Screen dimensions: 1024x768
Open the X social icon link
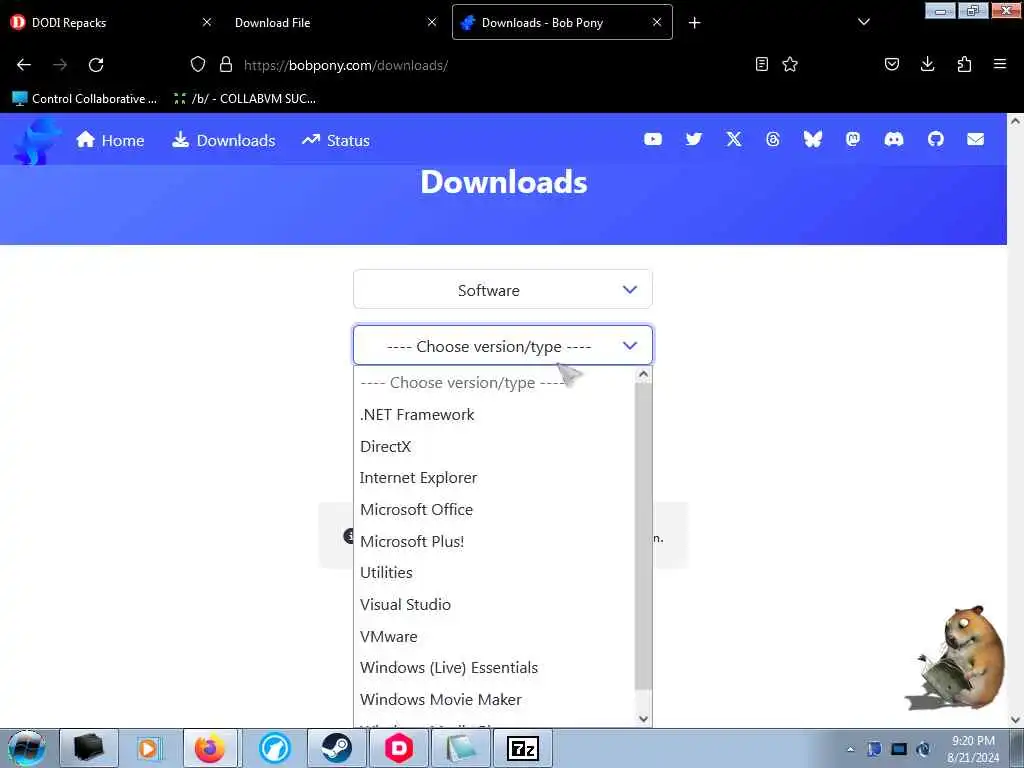(733, 139)
